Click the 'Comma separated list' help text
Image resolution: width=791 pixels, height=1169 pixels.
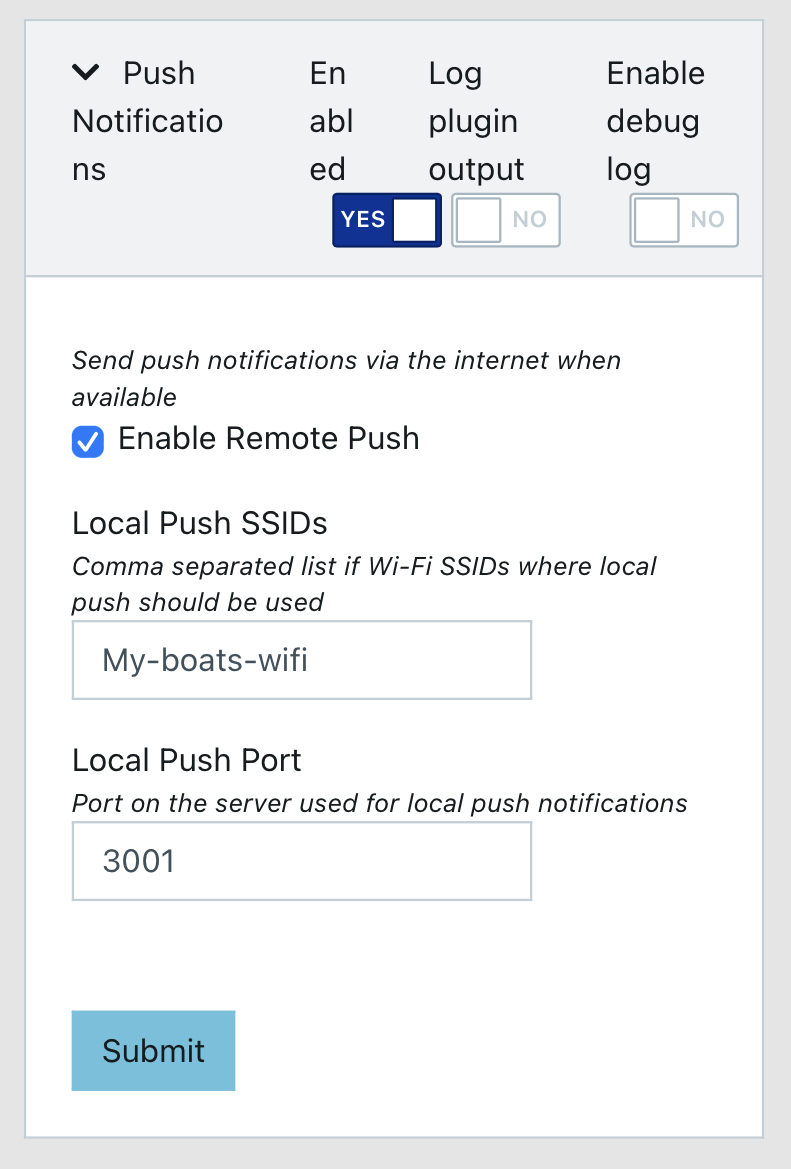click(364, 584)
